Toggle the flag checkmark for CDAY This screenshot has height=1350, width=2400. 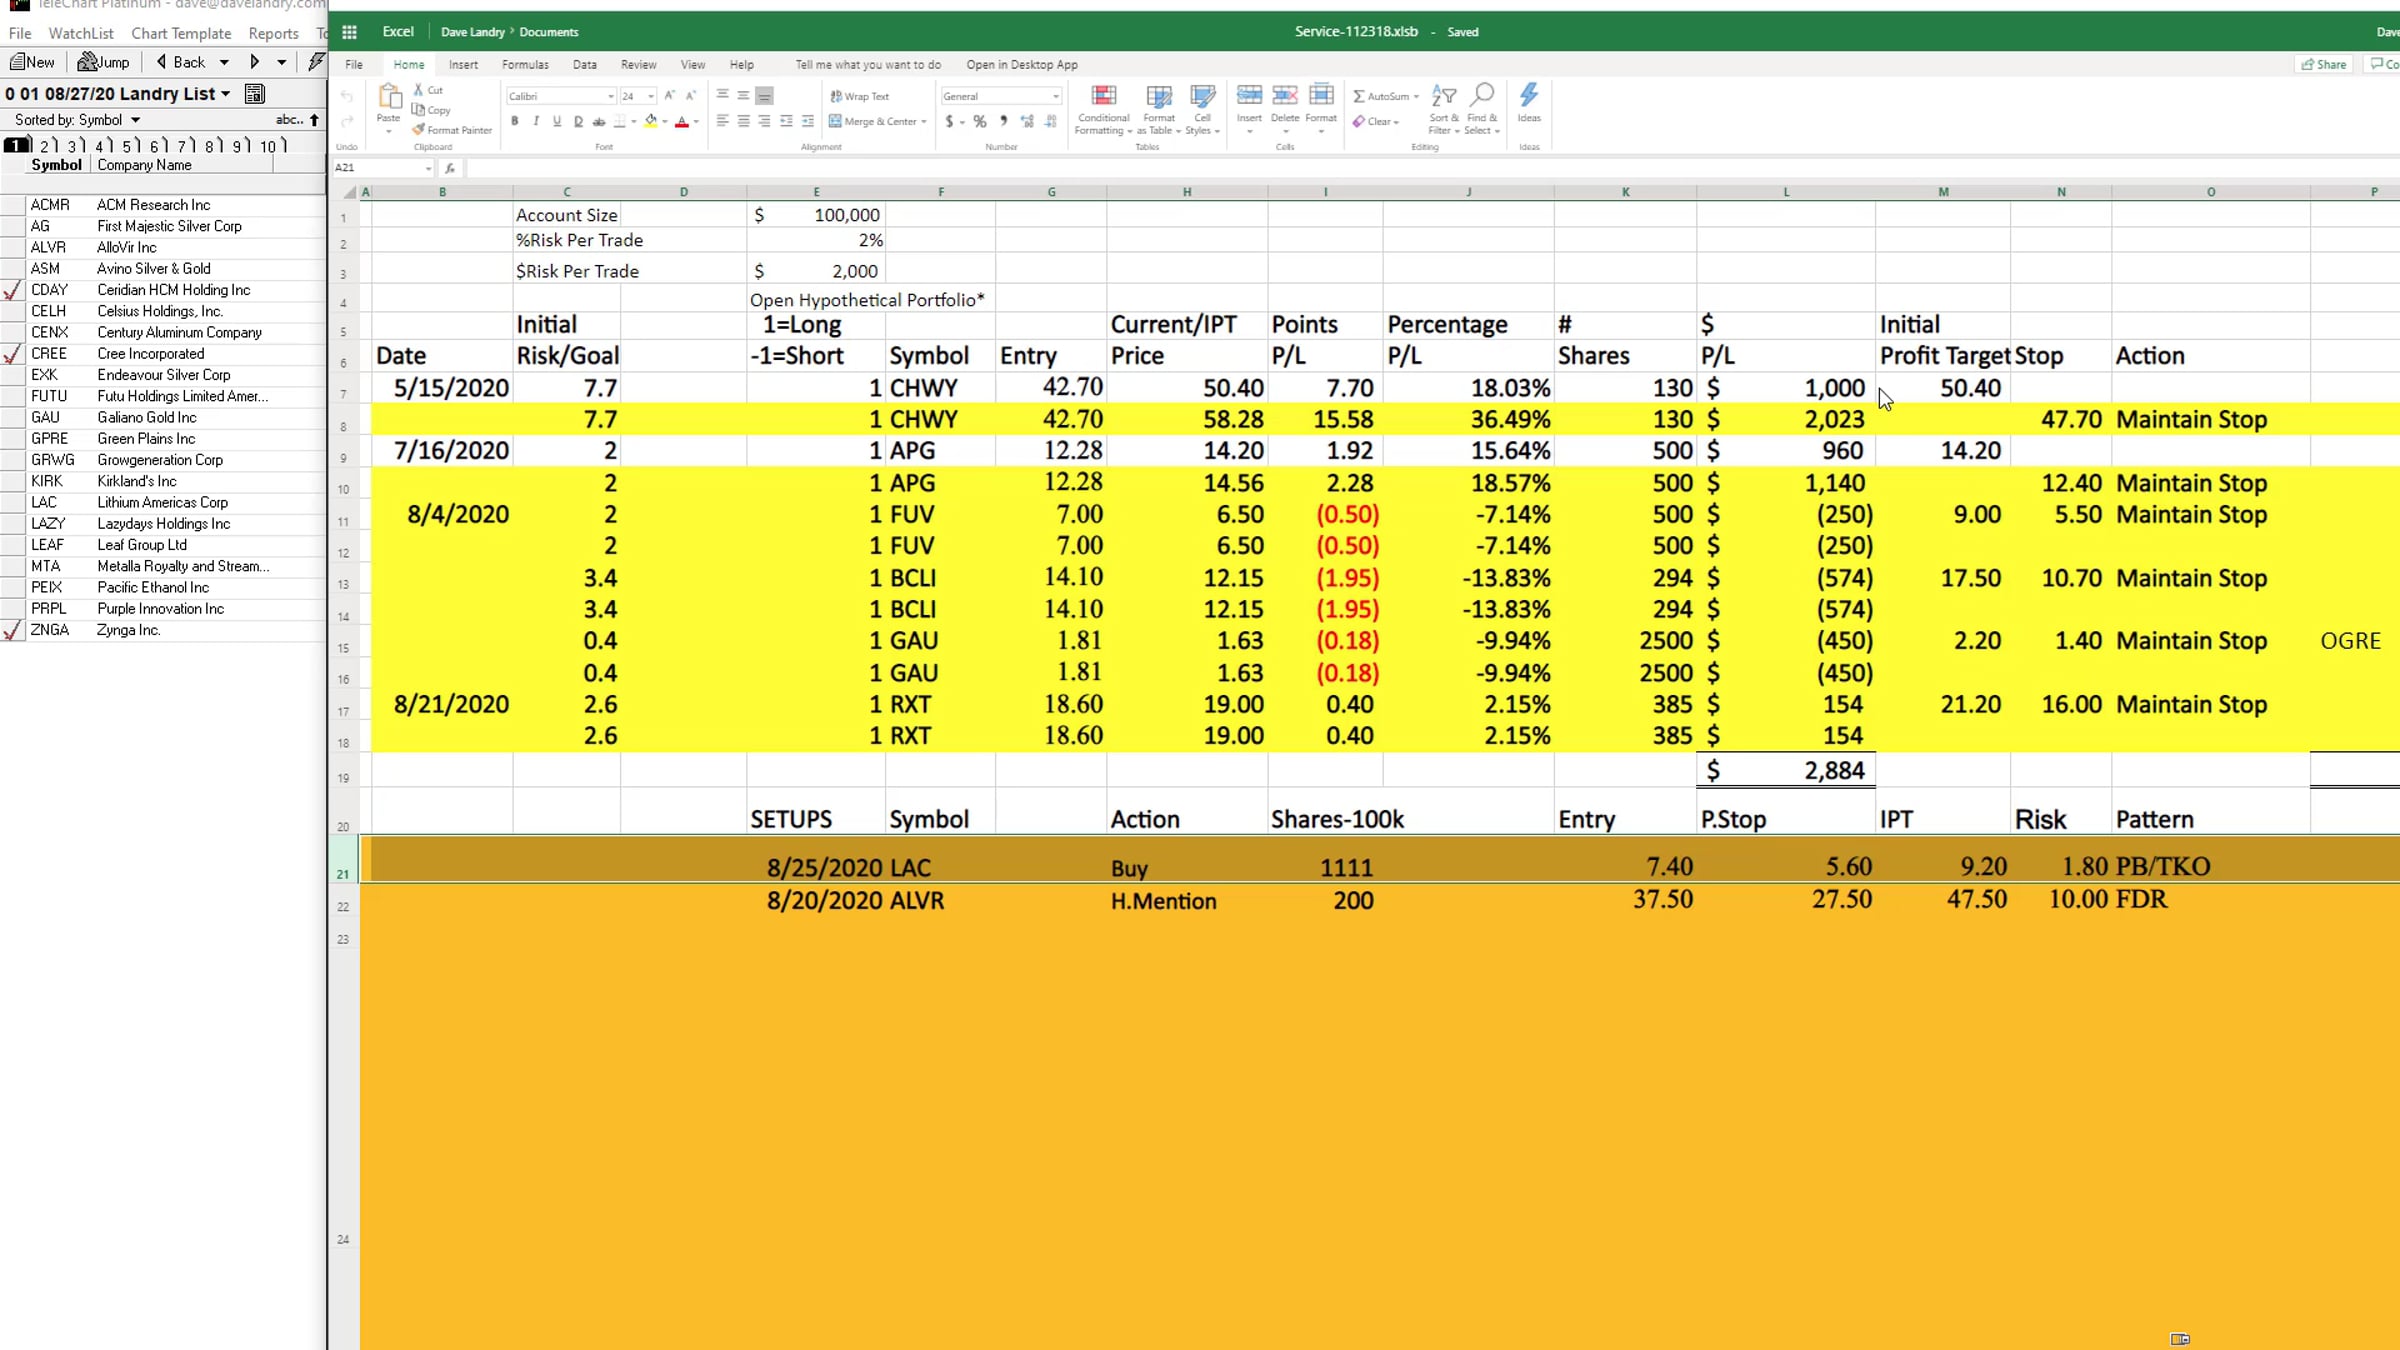coord(13,290)
